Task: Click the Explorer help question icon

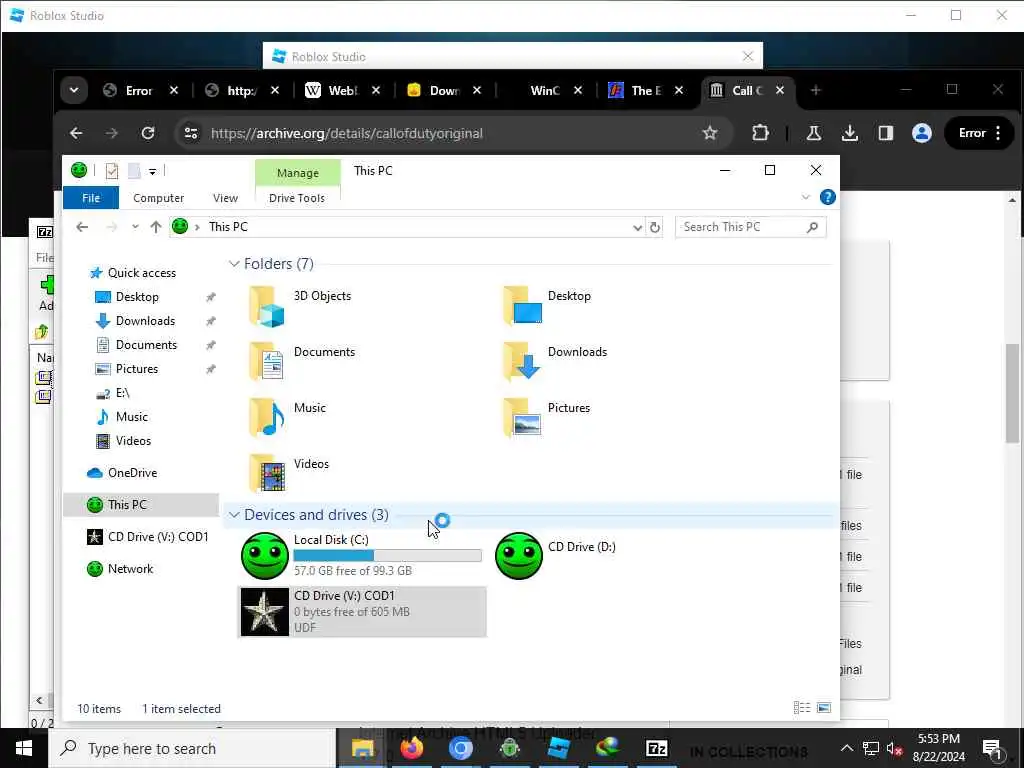Action: tap(827, 197)
